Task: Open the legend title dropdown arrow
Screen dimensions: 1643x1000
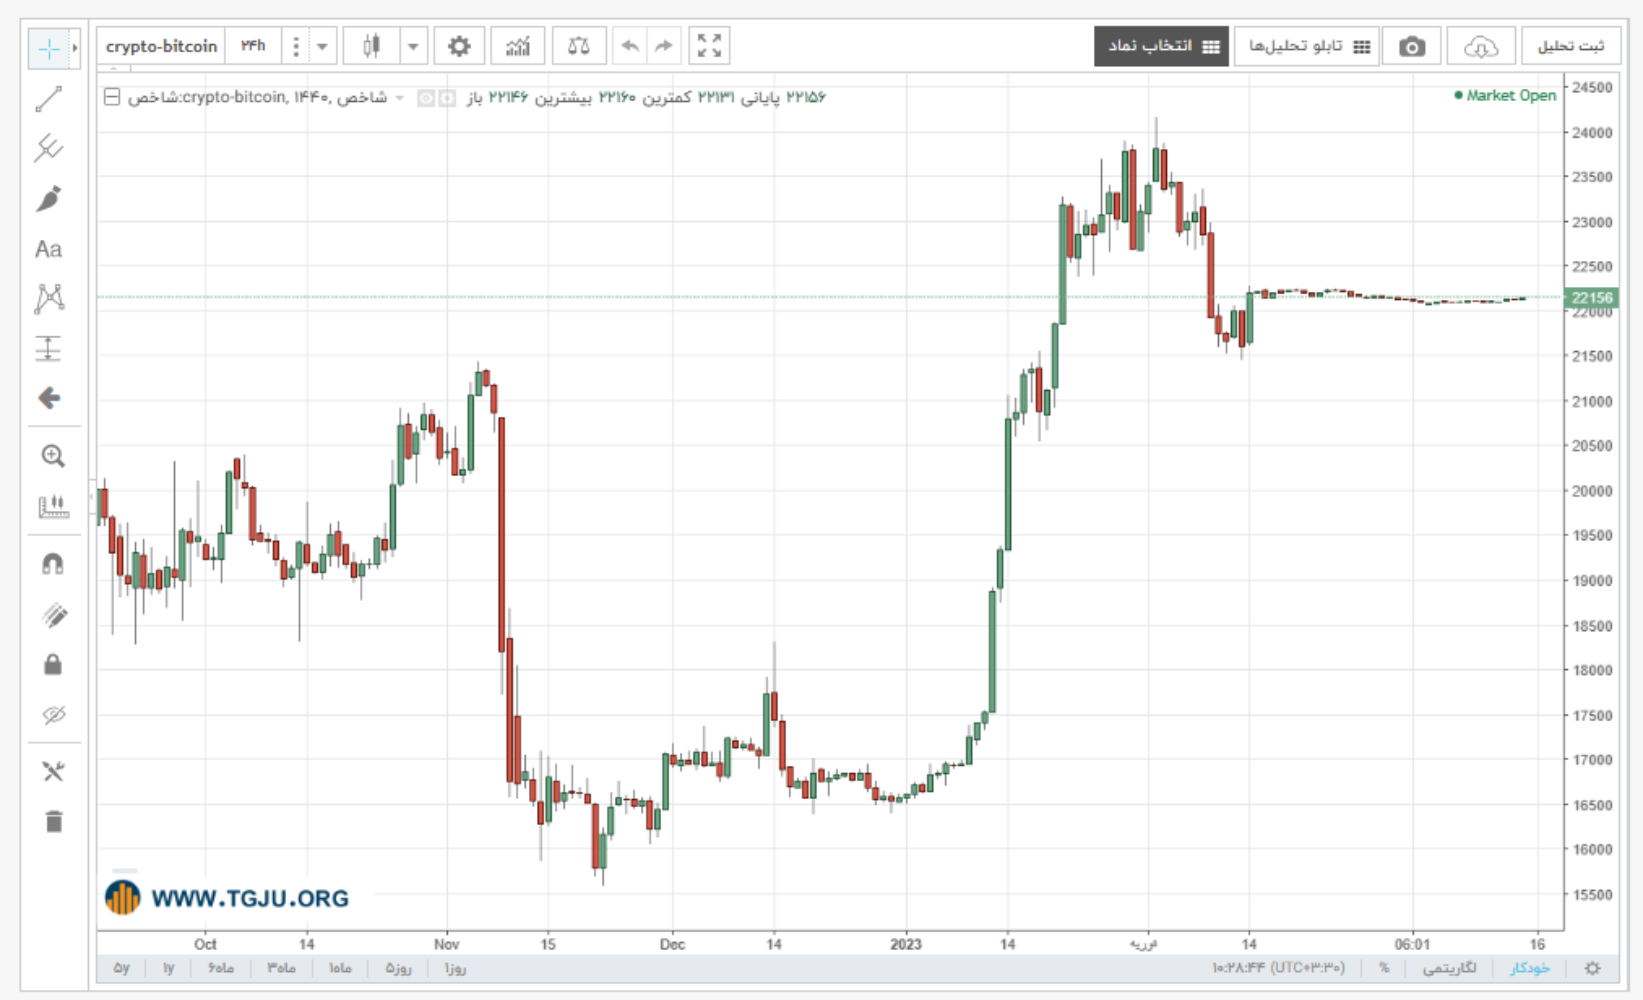Action: (400, 97)
